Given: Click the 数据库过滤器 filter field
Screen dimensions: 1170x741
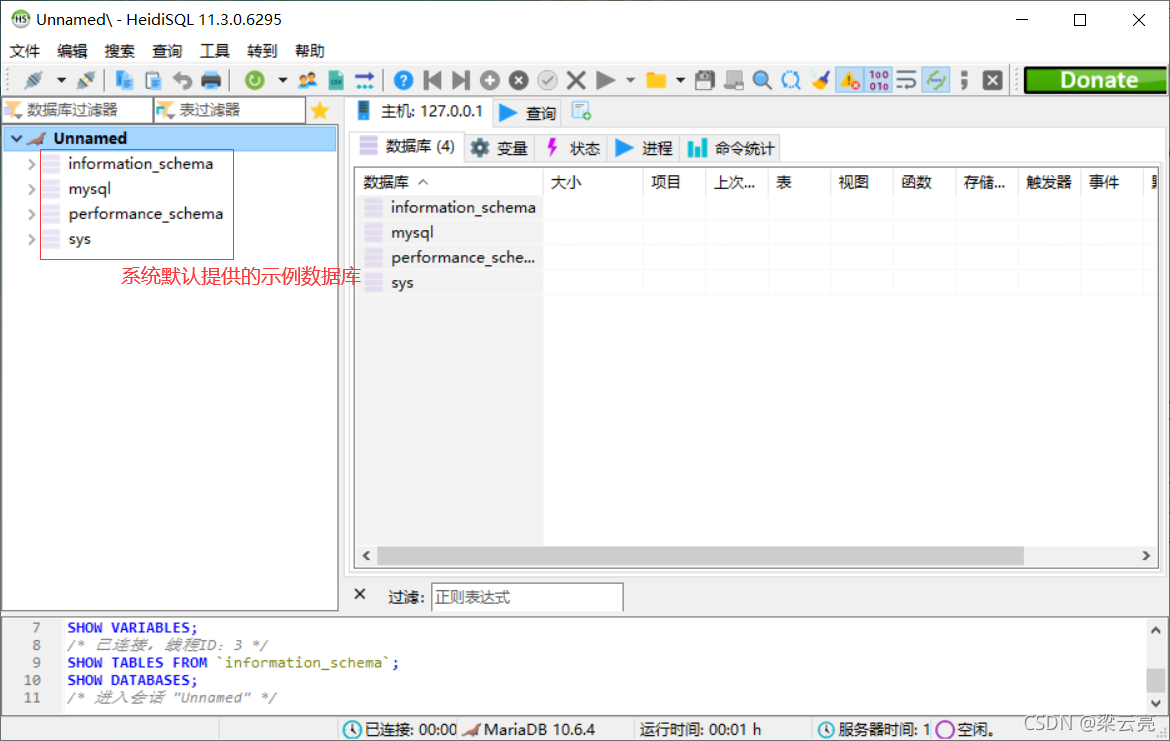Looking at the screenshot, I should tap(78, 110).
